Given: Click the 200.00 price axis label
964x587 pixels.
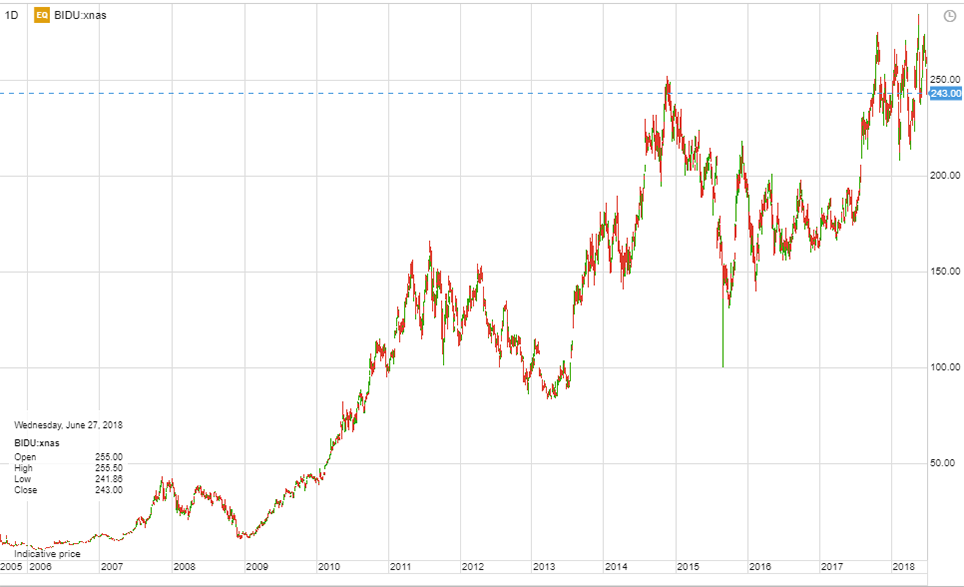Looking at the screenshot, I should tap(945, 175).
